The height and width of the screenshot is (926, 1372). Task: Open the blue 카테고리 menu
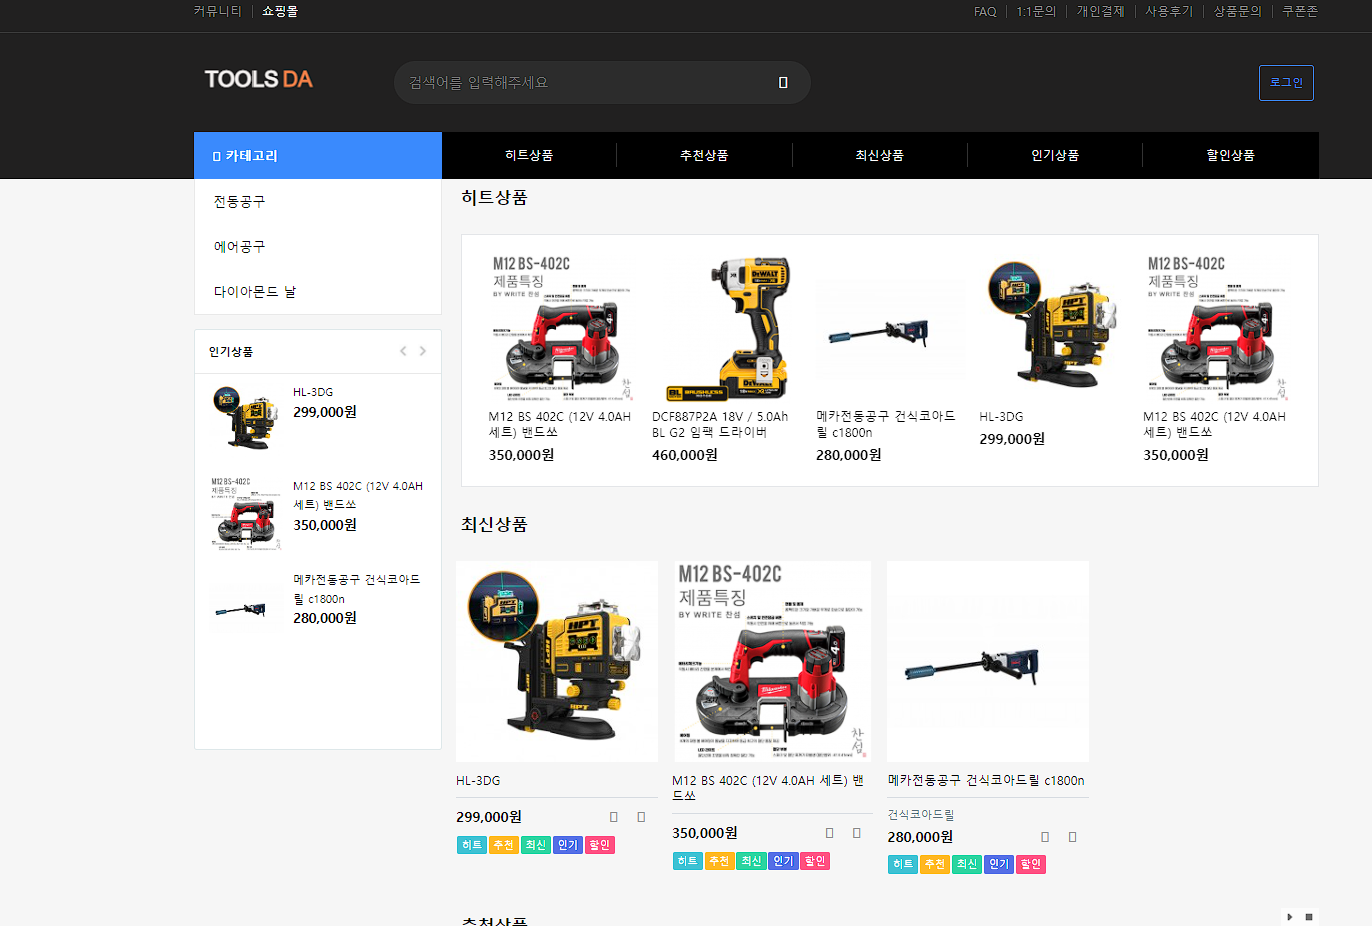coord(318,155)
